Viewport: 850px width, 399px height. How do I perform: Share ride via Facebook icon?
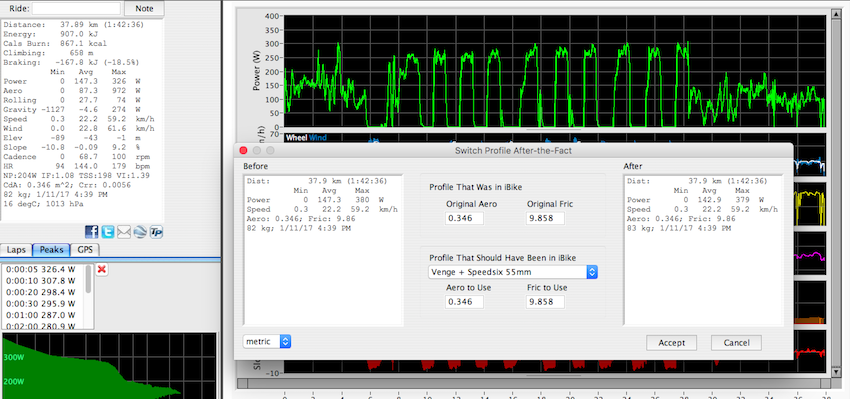point(92,233)
